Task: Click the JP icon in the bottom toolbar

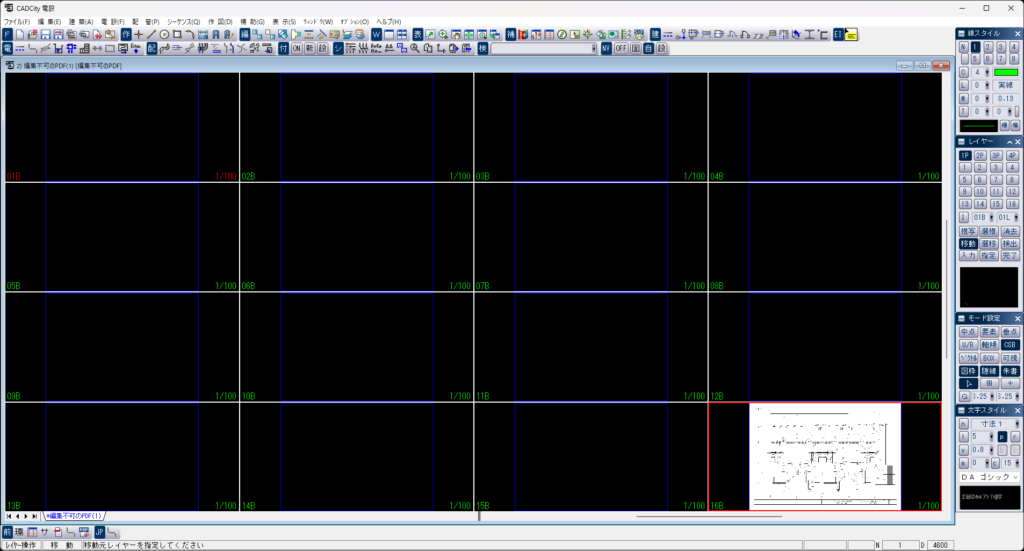Action: 99,532
